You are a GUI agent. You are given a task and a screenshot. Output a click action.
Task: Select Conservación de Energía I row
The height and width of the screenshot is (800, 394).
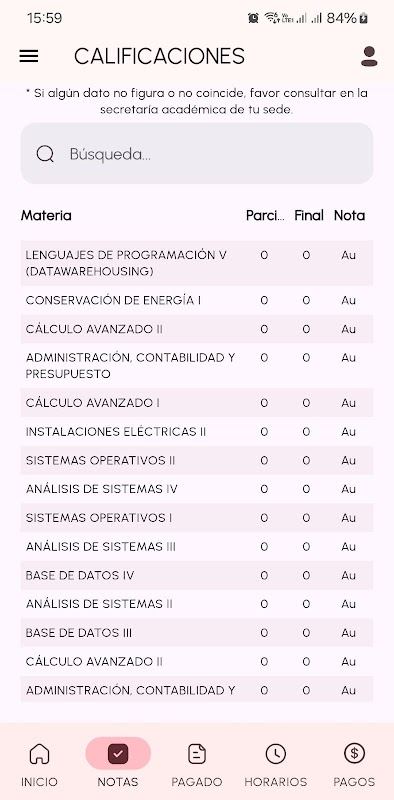tap(197, 301)
